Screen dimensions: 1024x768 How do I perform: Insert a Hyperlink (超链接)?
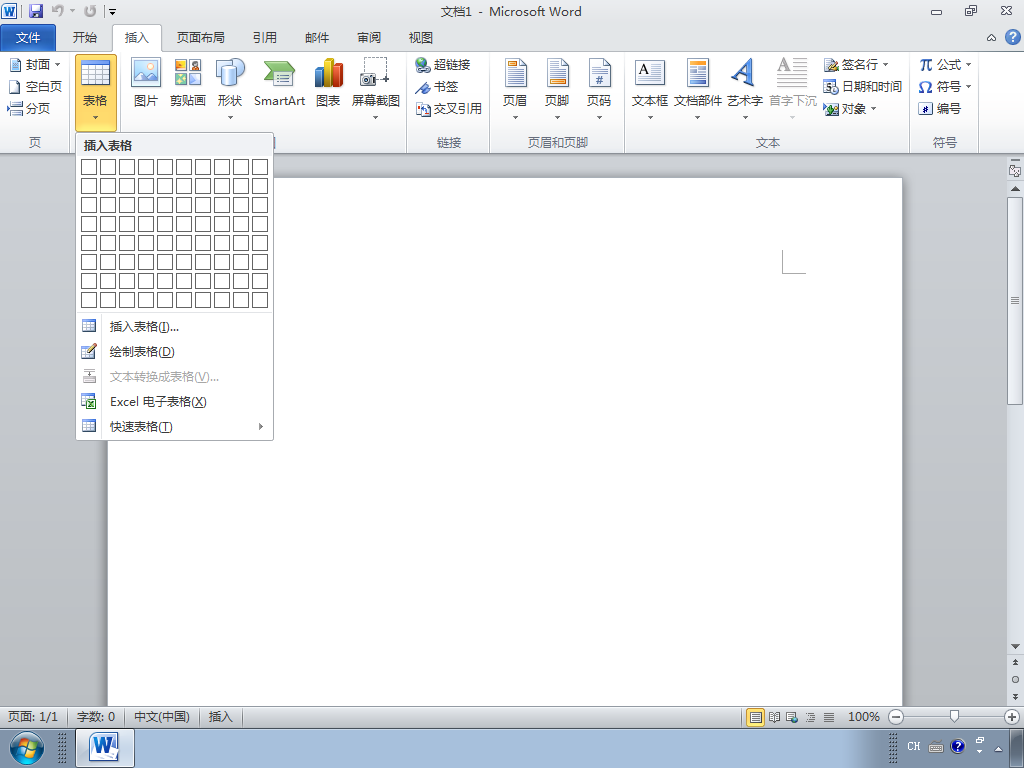pos(443,65)
